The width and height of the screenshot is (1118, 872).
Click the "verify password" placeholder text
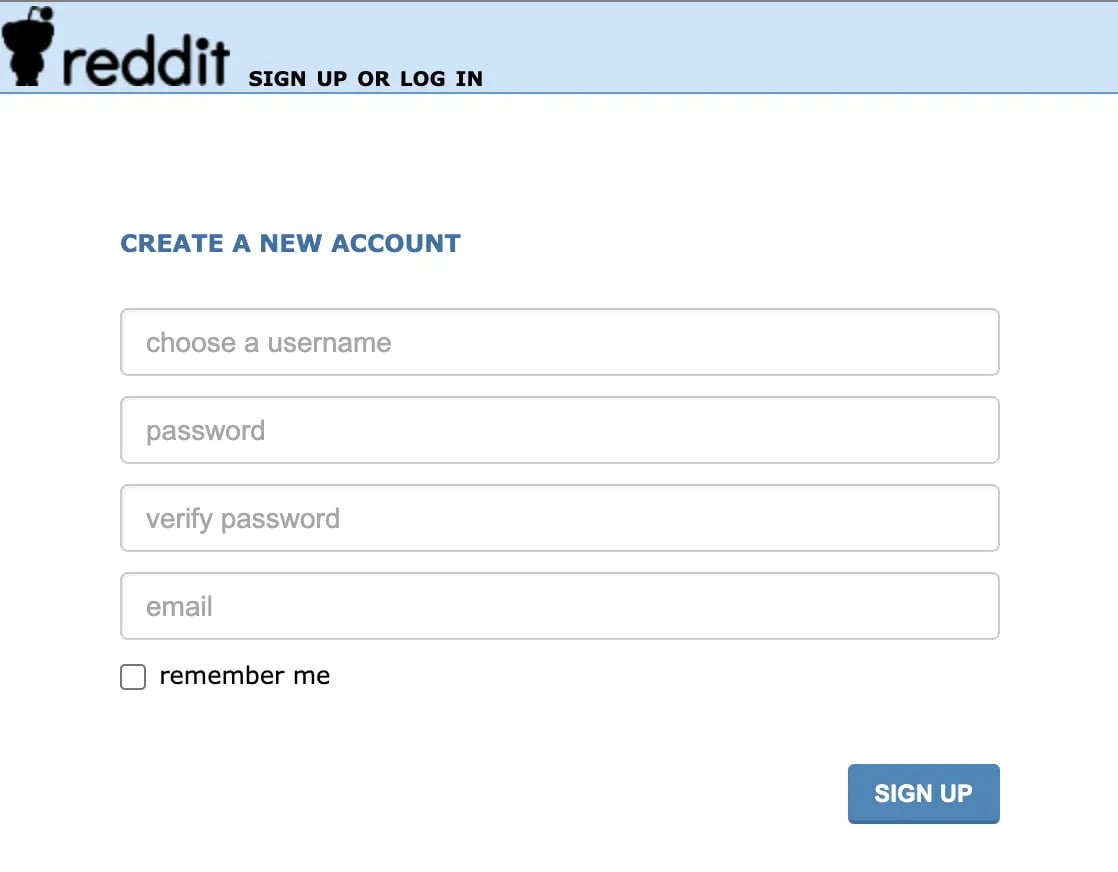pyautogui.click(x=242, y=519)
